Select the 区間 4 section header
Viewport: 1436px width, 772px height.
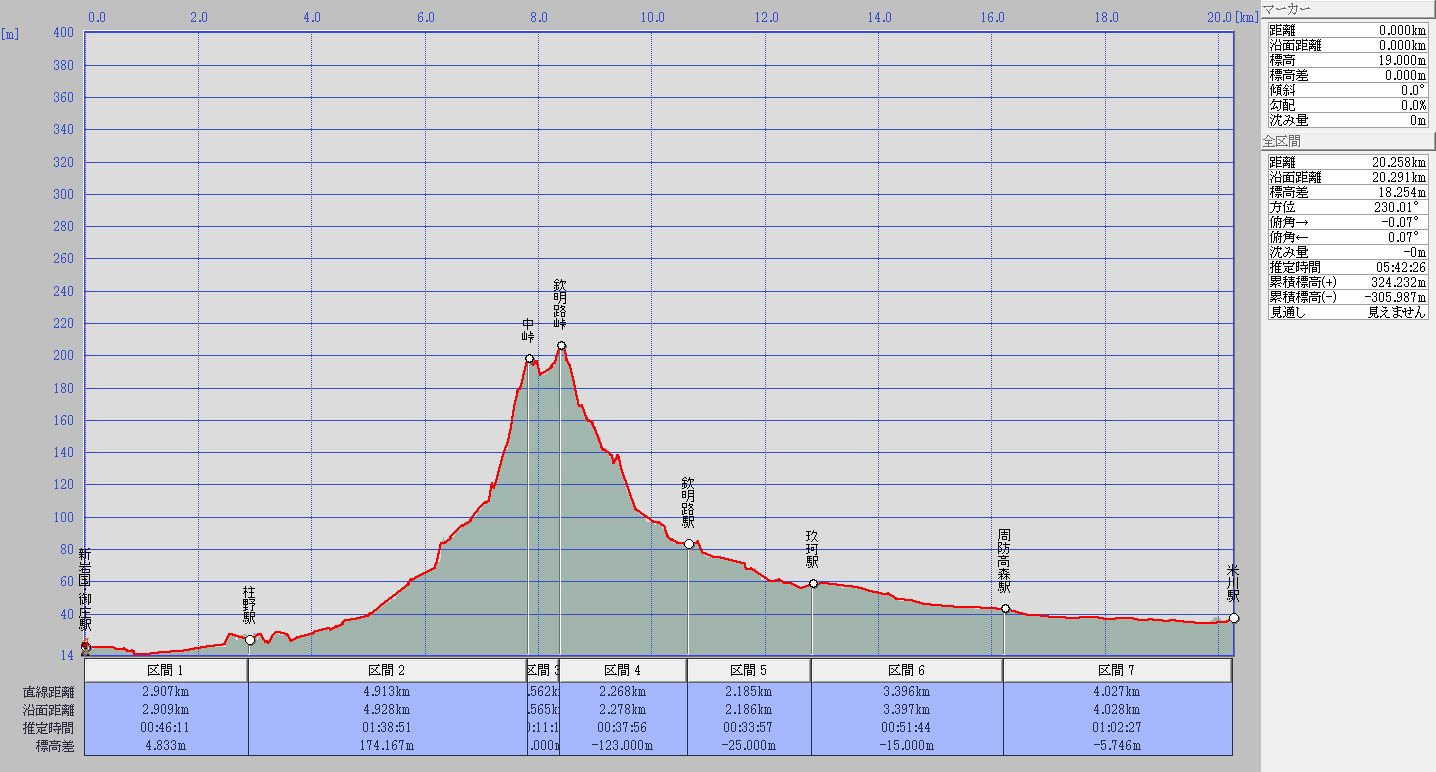(623, 670)
